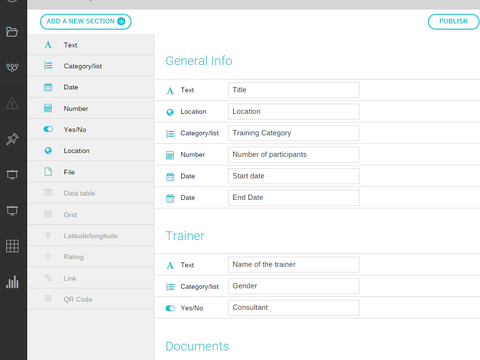Edit the Consultant input field
The image size is (480, 360).
pyautogui.click(x=294, y=308)
